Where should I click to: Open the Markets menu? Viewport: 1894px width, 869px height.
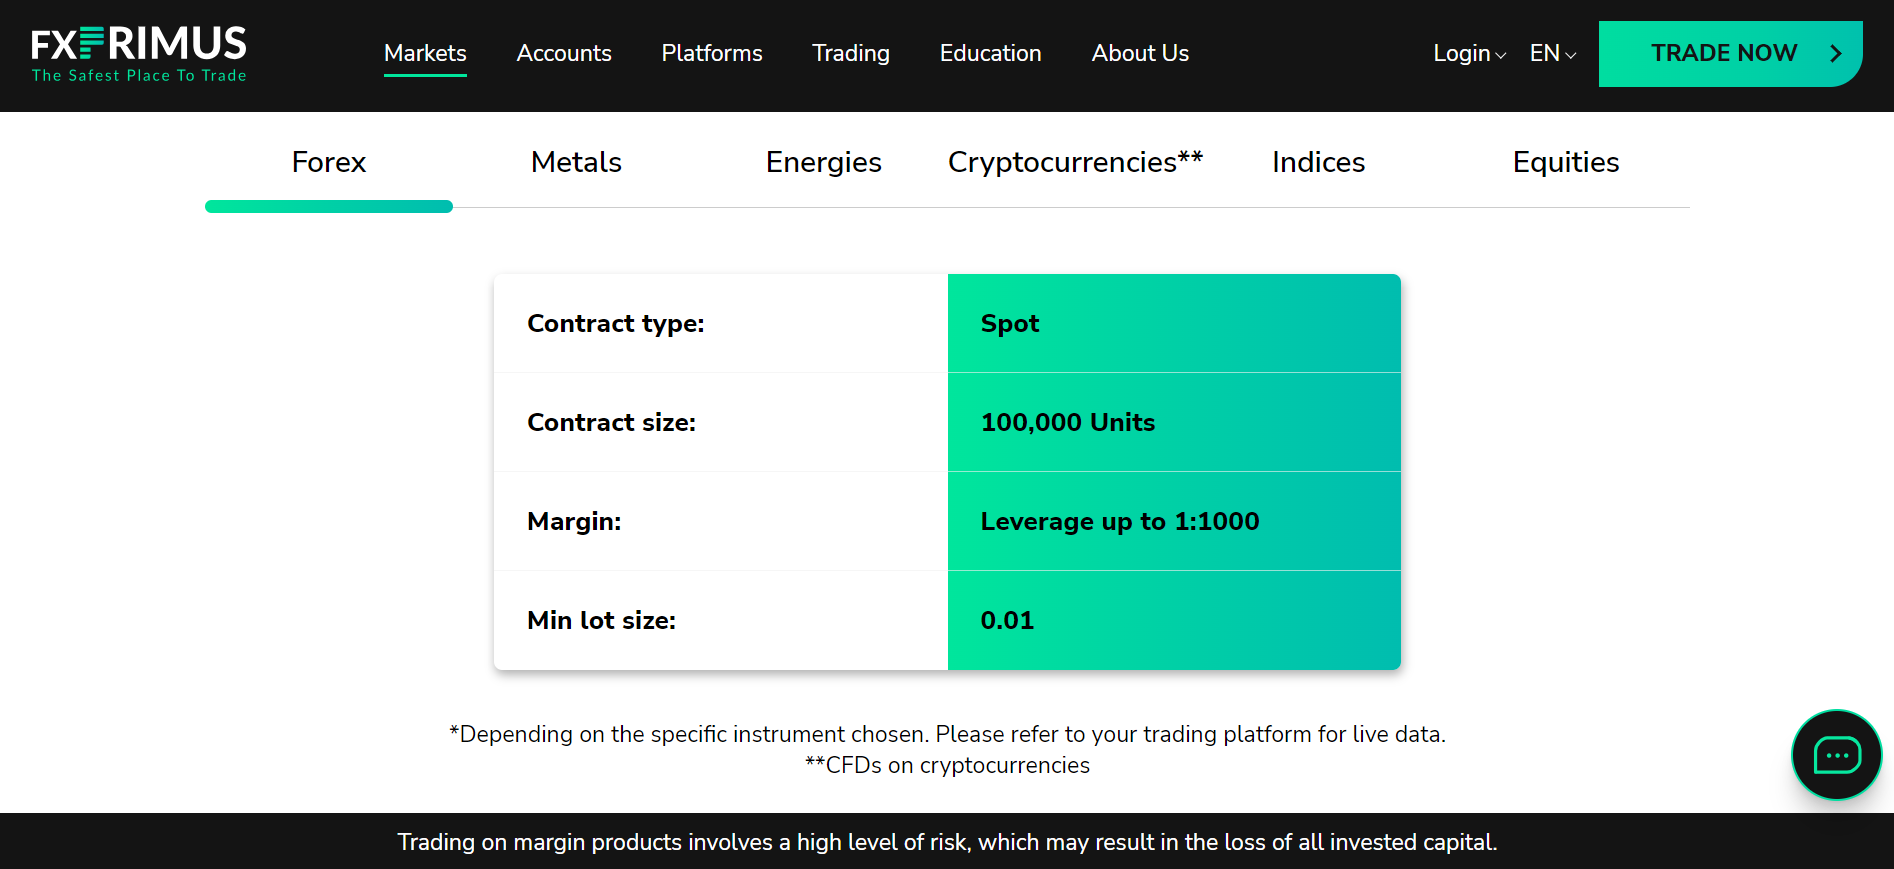point(425,53)
